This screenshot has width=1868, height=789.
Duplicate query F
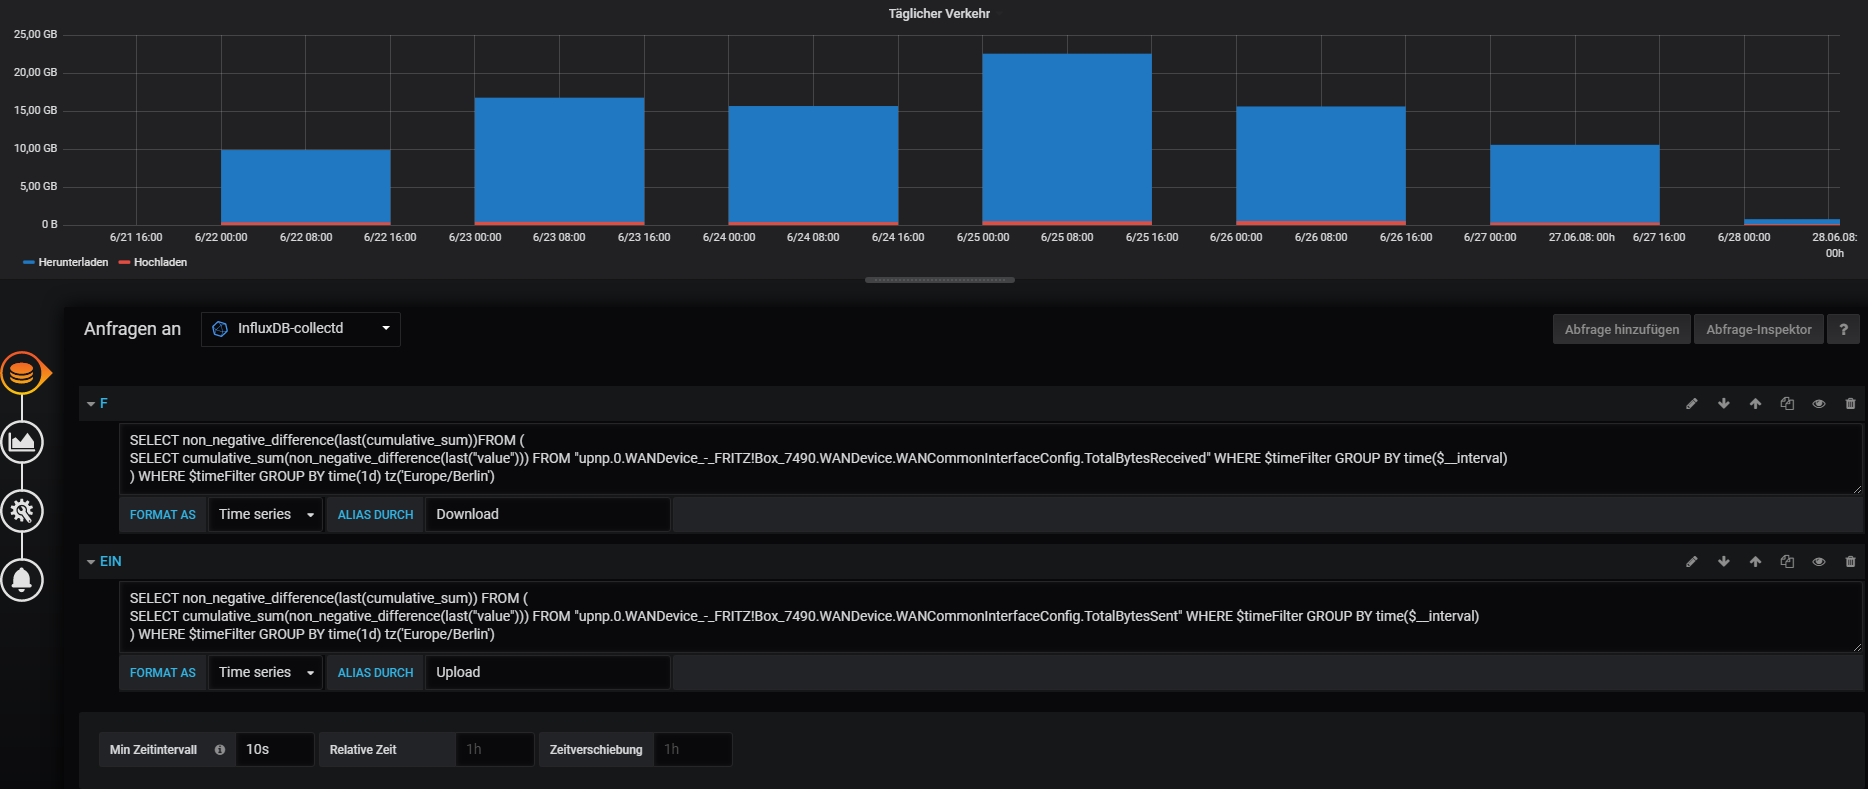click(x=1787, y=404)
